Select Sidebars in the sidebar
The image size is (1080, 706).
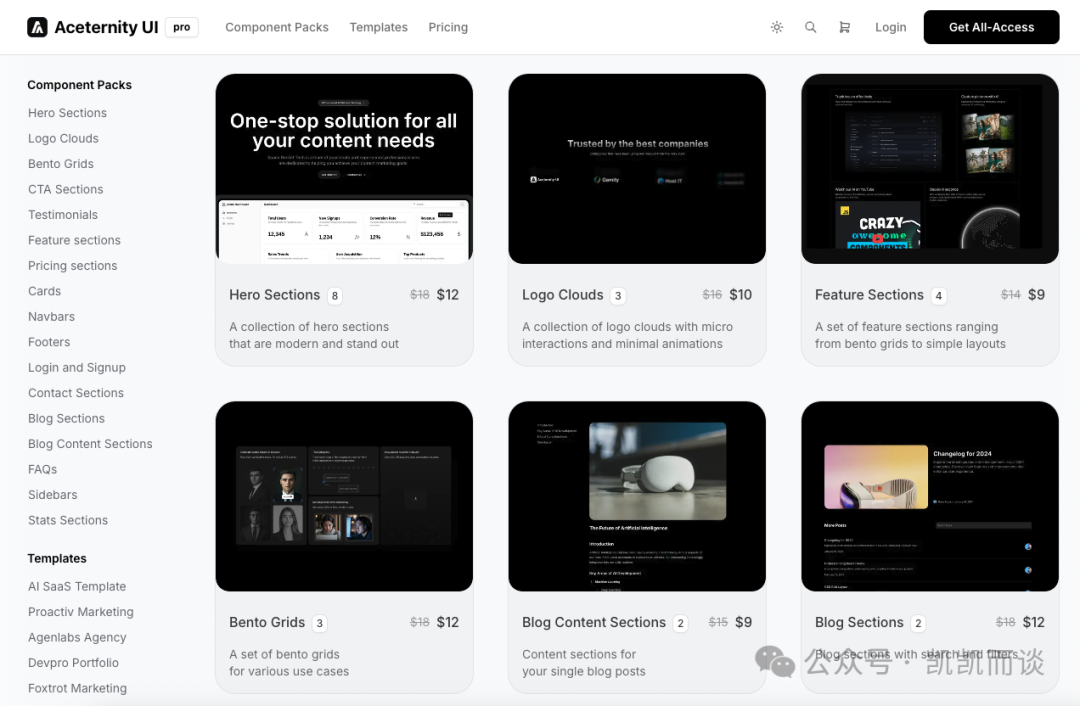[52, 495]
